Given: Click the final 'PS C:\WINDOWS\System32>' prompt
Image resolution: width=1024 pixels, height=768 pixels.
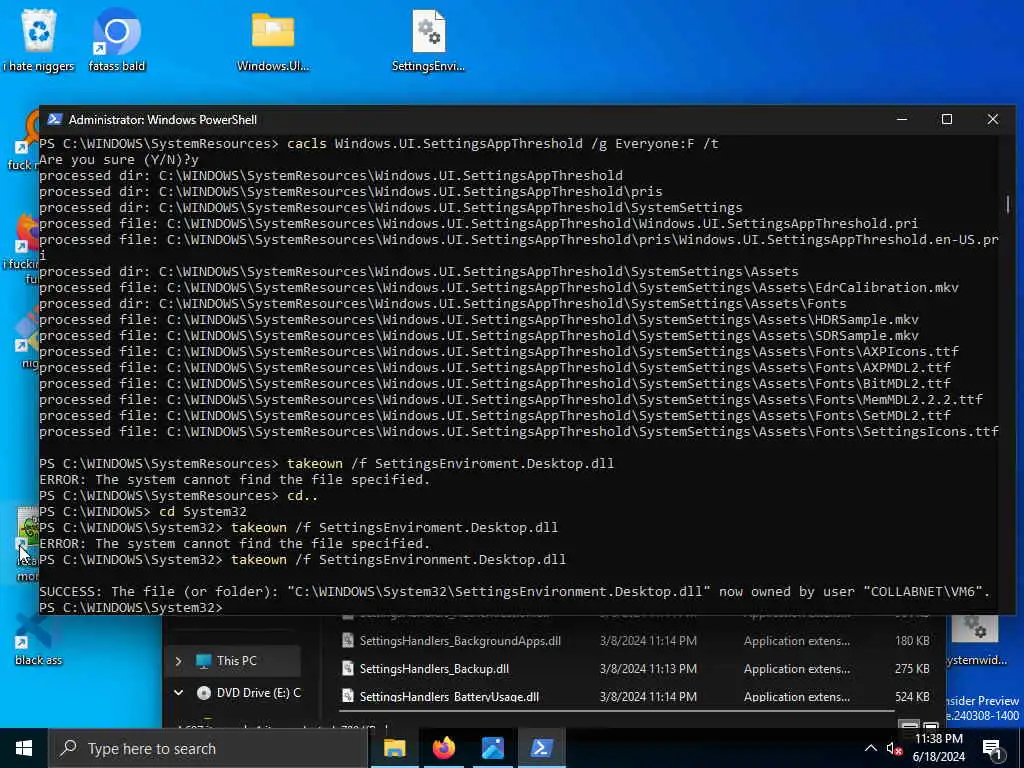Looking at the screenshot, I should point(131,608).
